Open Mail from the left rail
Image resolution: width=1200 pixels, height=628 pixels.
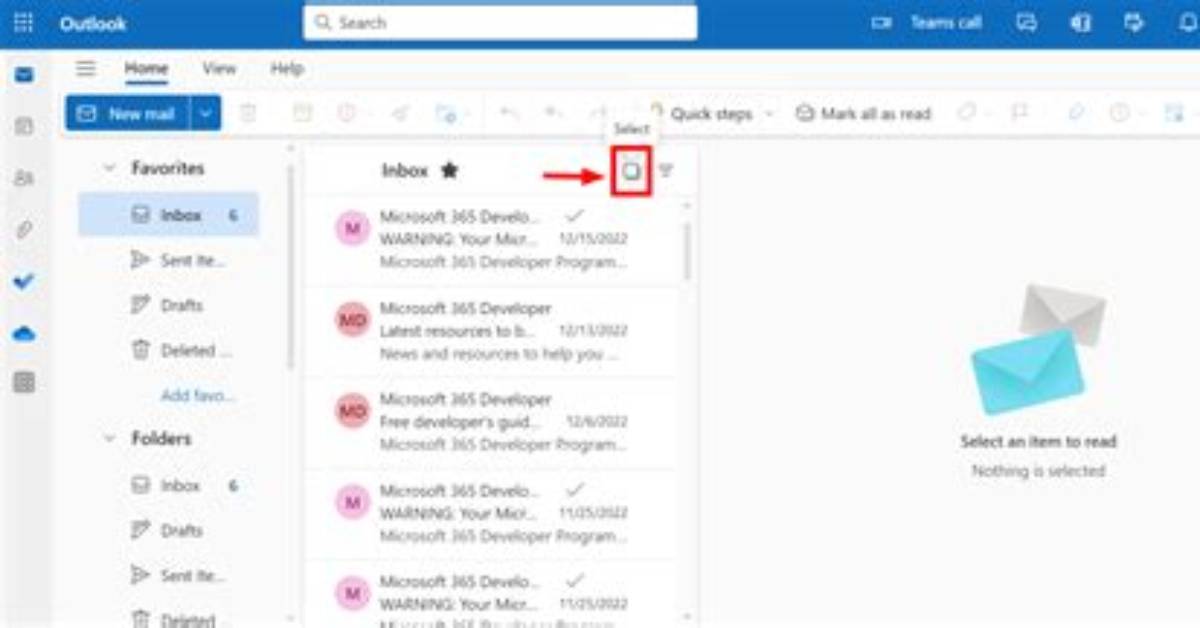[x=24, y=76]
